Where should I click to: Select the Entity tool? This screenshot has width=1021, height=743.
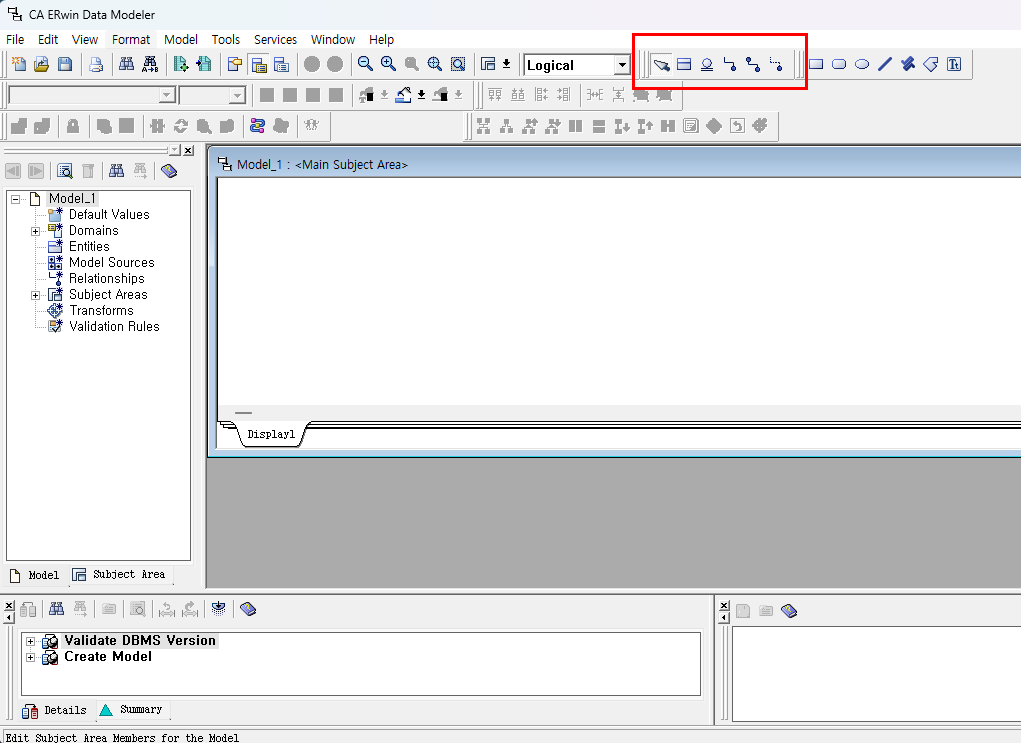point(684,64)
